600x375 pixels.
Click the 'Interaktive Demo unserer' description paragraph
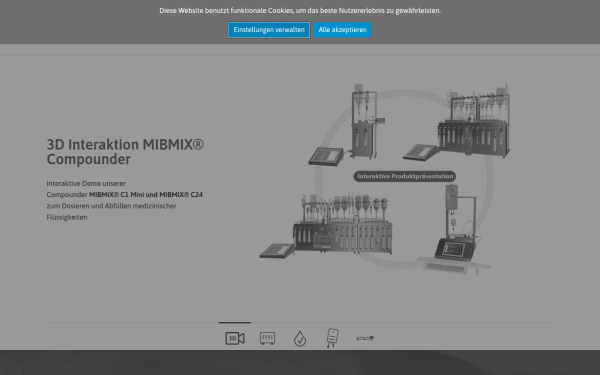(125, 200)
